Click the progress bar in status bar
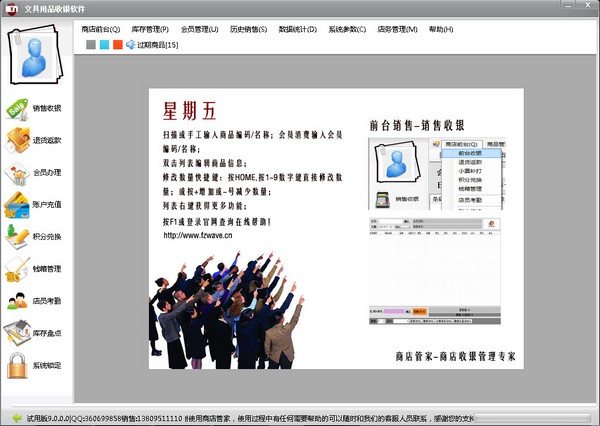600x426 pixels. [534, 418]
